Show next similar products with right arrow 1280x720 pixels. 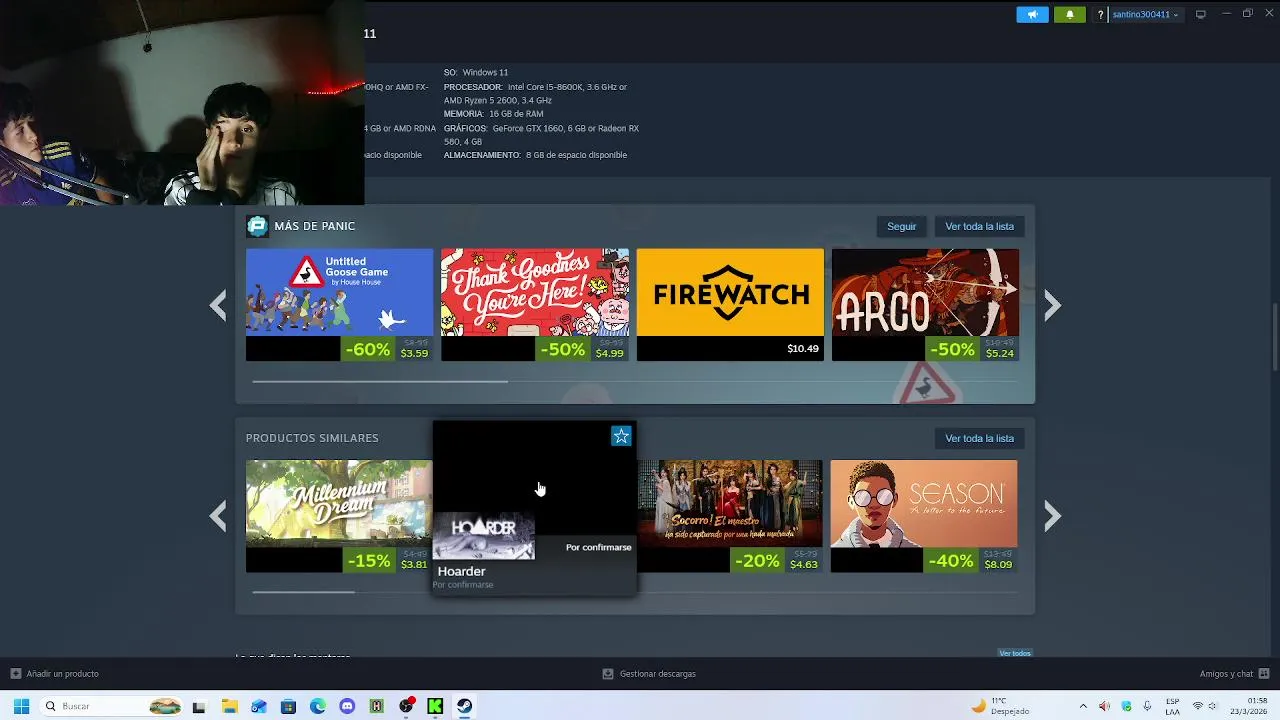(x=1052, y=516)
